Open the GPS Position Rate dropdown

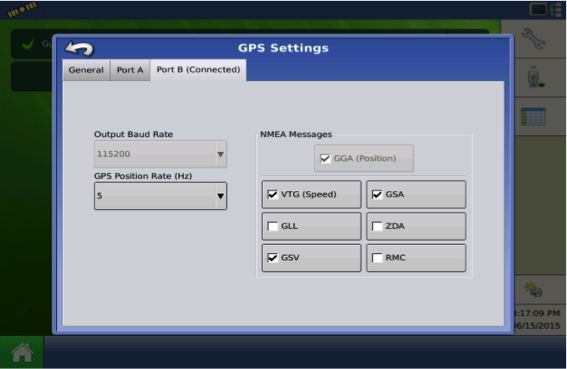(160, 196)
